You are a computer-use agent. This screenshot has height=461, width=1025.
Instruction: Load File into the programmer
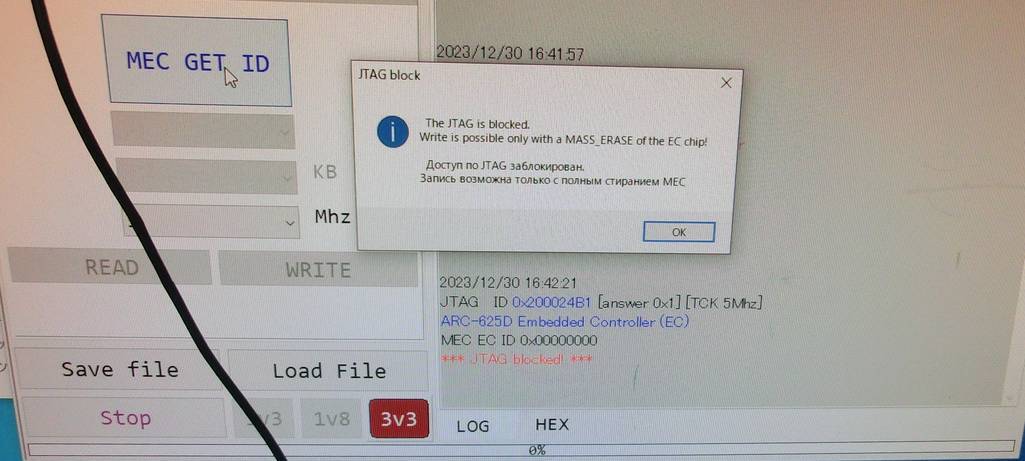point(328,371)
